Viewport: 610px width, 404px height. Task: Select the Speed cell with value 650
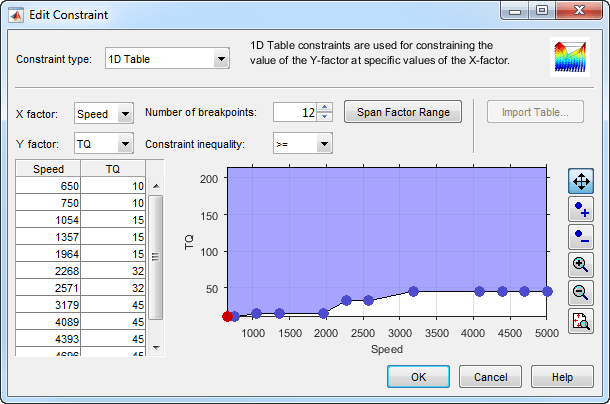click(x=48, y=186)
